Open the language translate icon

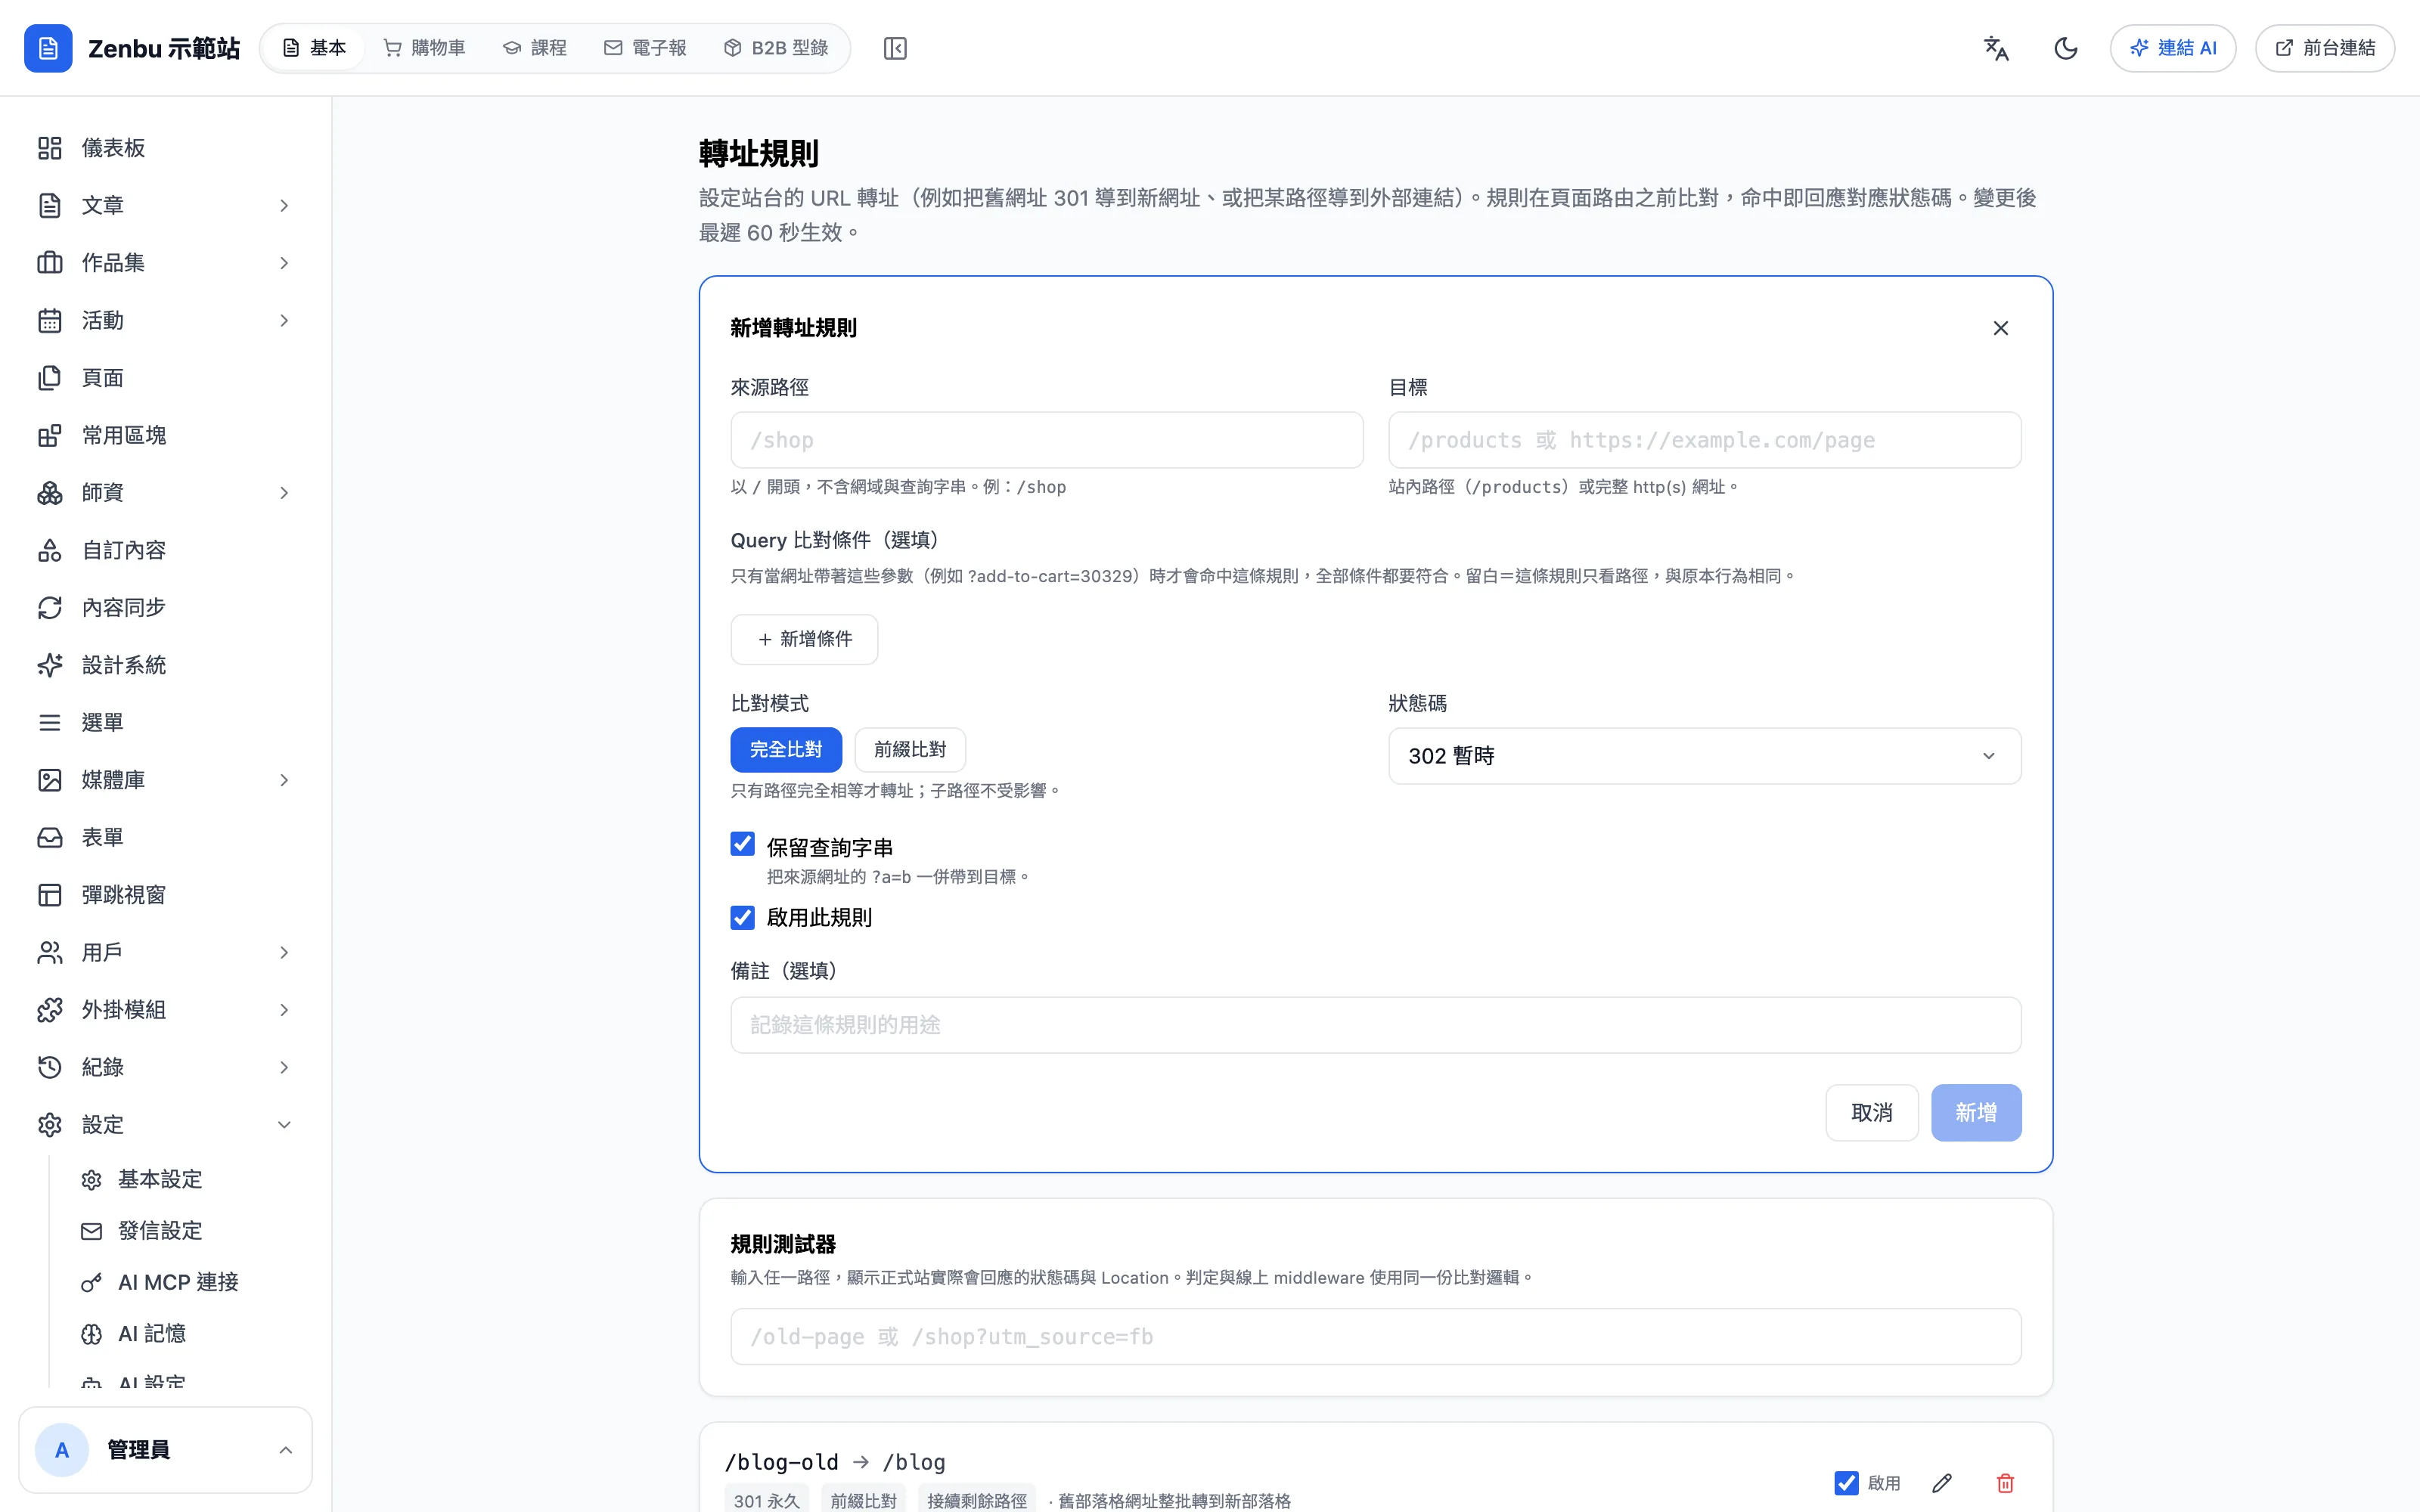coord(1996,48)
